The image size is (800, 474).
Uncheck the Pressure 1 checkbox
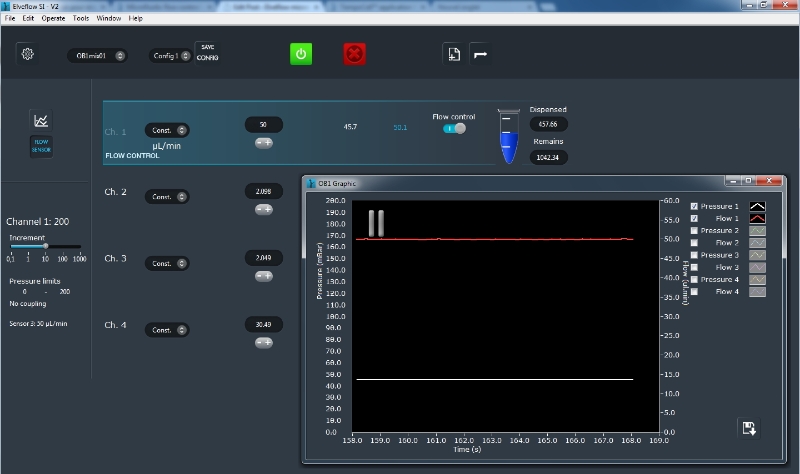pos(694,206)
